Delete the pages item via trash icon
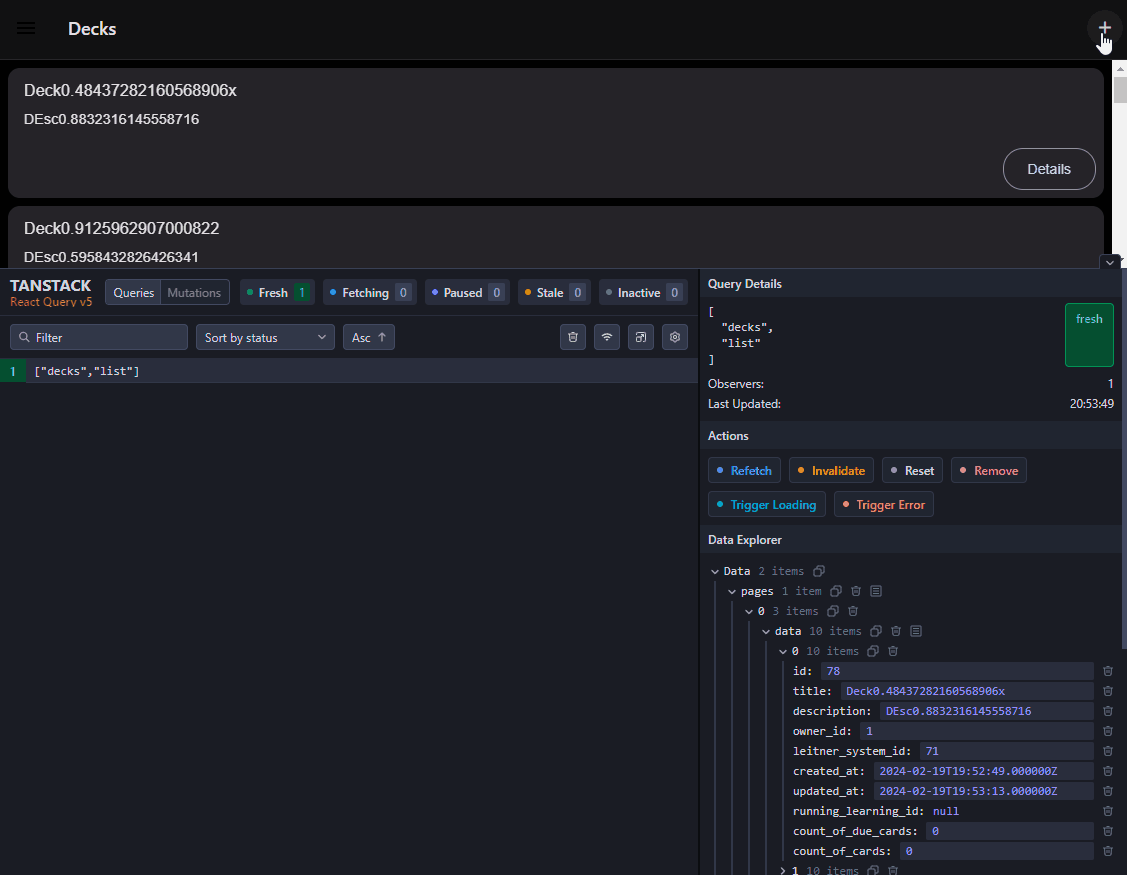Viewport: 1127px width, 875px height. (856, 591)
